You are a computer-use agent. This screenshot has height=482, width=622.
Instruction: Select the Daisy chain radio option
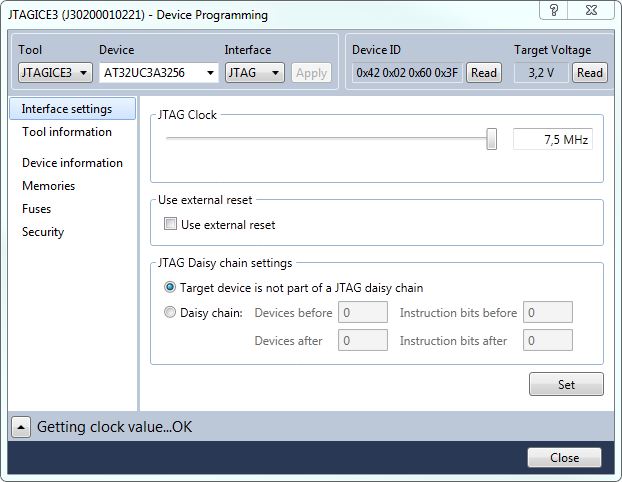click(x=170, y=312)
